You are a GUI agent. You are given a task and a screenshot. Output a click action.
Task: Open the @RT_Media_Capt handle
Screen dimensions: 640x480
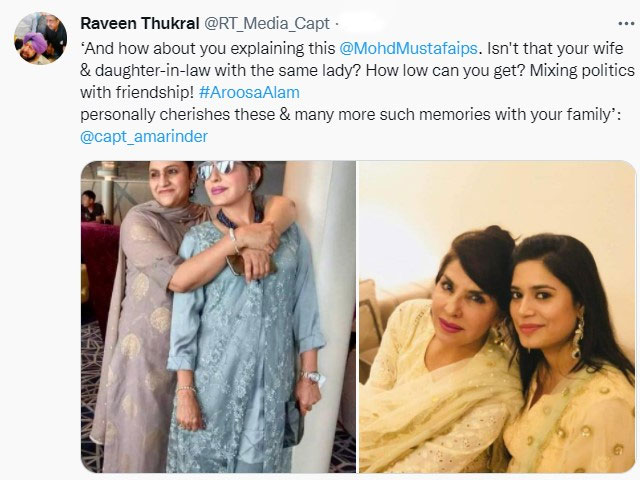pyautogui.click(x=266, y=24)
